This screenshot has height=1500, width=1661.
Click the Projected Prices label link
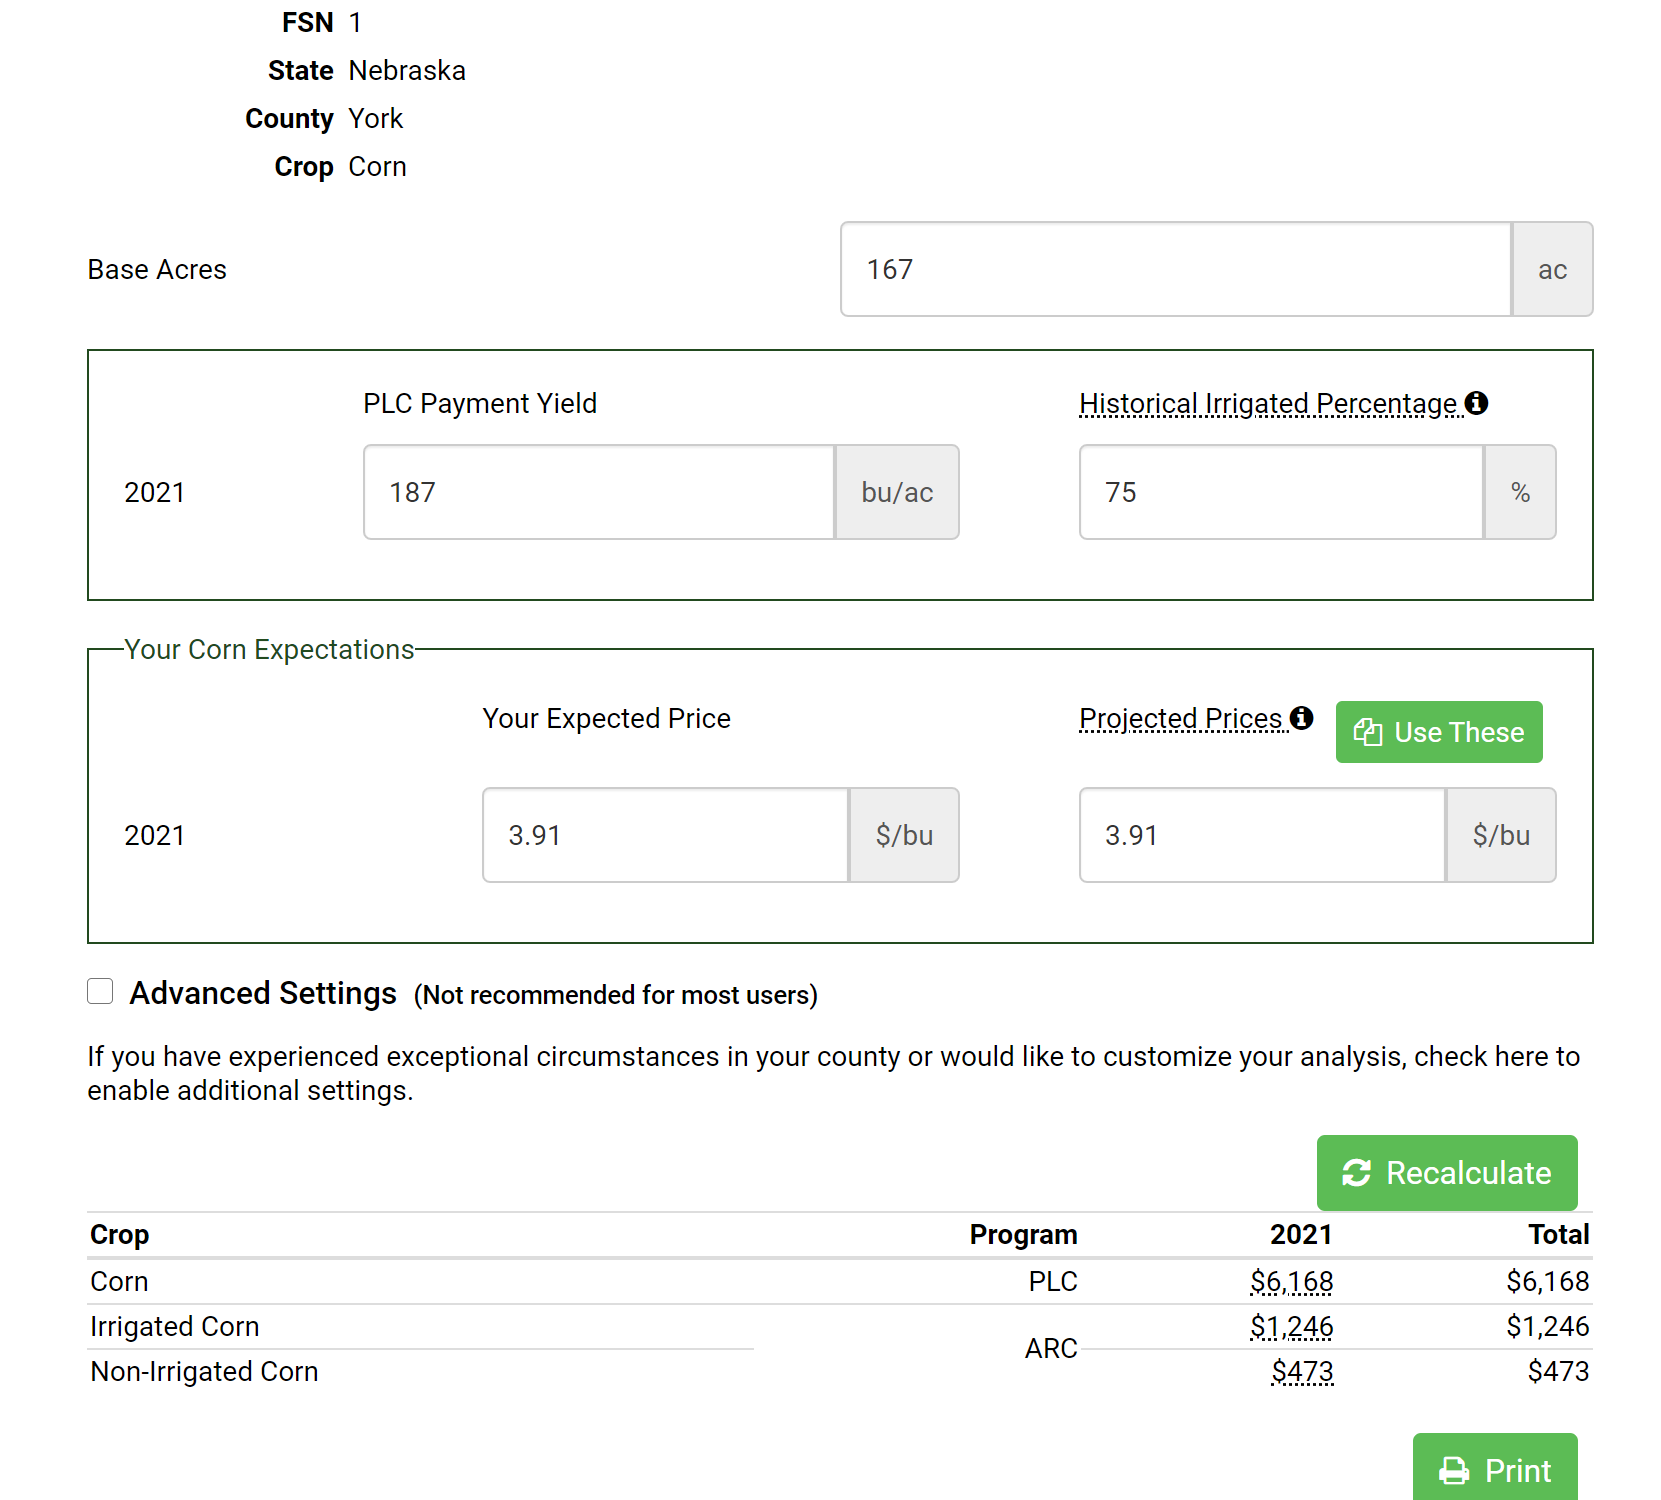coord(1181,719)
